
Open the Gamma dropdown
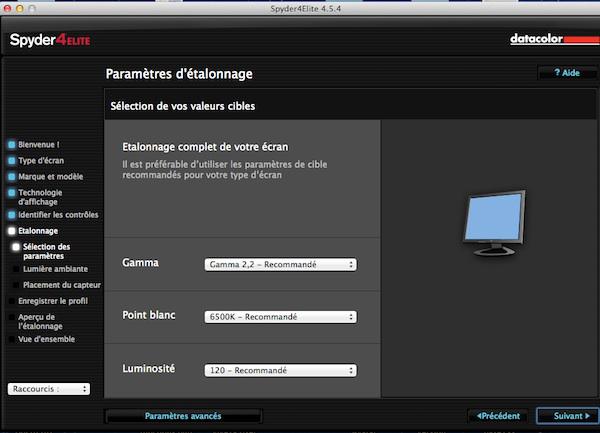coord(280,264)
